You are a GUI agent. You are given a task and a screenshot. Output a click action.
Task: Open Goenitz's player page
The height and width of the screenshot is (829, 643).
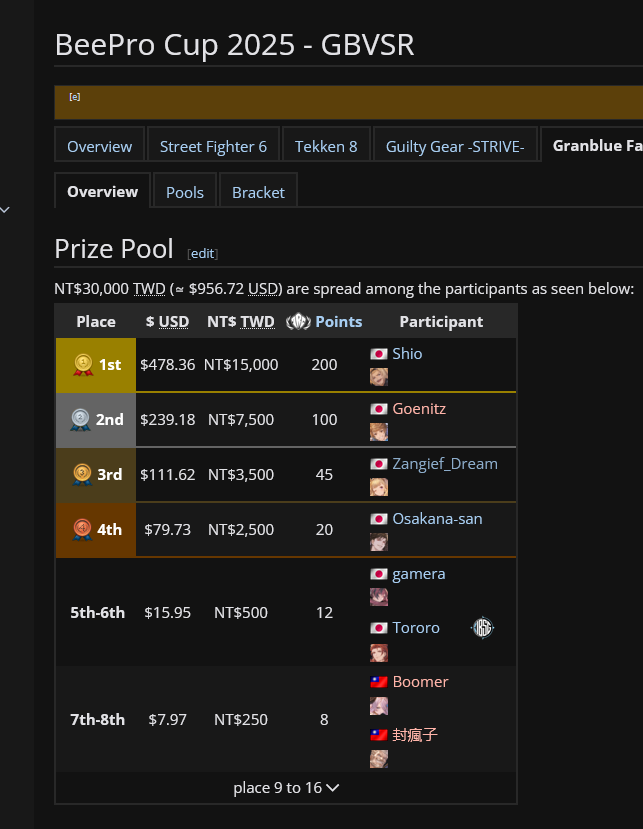(419, 409)
